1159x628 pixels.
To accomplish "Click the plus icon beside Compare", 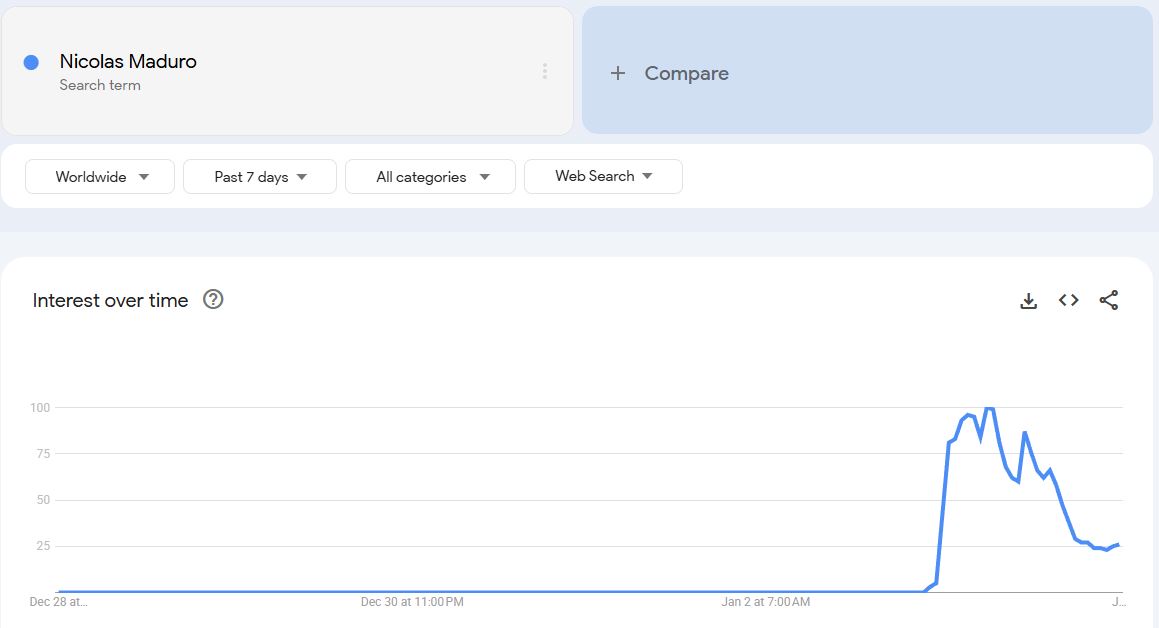I will point(618,73).
